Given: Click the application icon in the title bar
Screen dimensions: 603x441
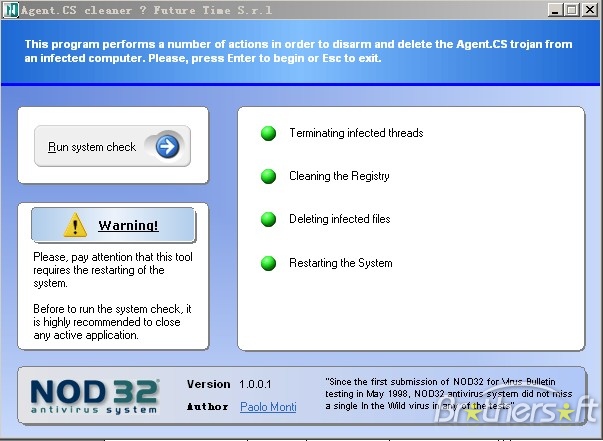Looking at the screenshot, I should [x=10, y=10].
